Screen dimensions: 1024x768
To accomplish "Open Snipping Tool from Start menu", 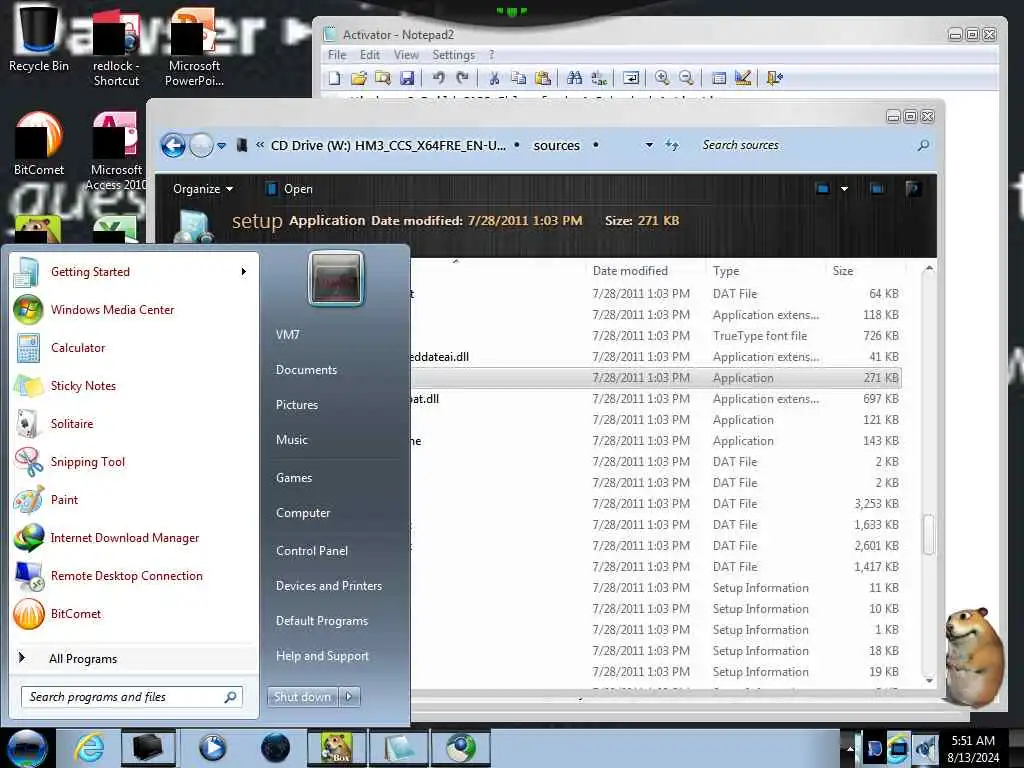I will click(x=135, y=462).
